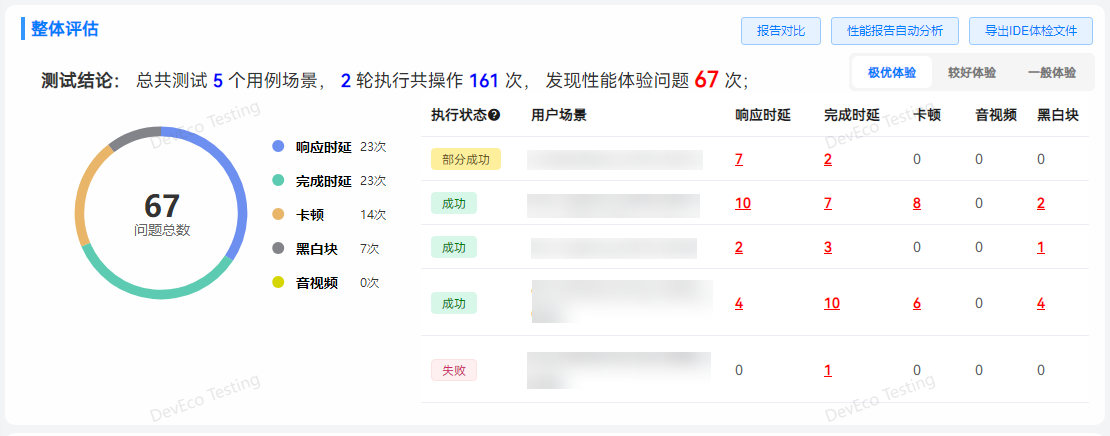Run 性能报告自动分析 analysis
Viewport: 1110px width, 436px height.
tap(894, 31)
